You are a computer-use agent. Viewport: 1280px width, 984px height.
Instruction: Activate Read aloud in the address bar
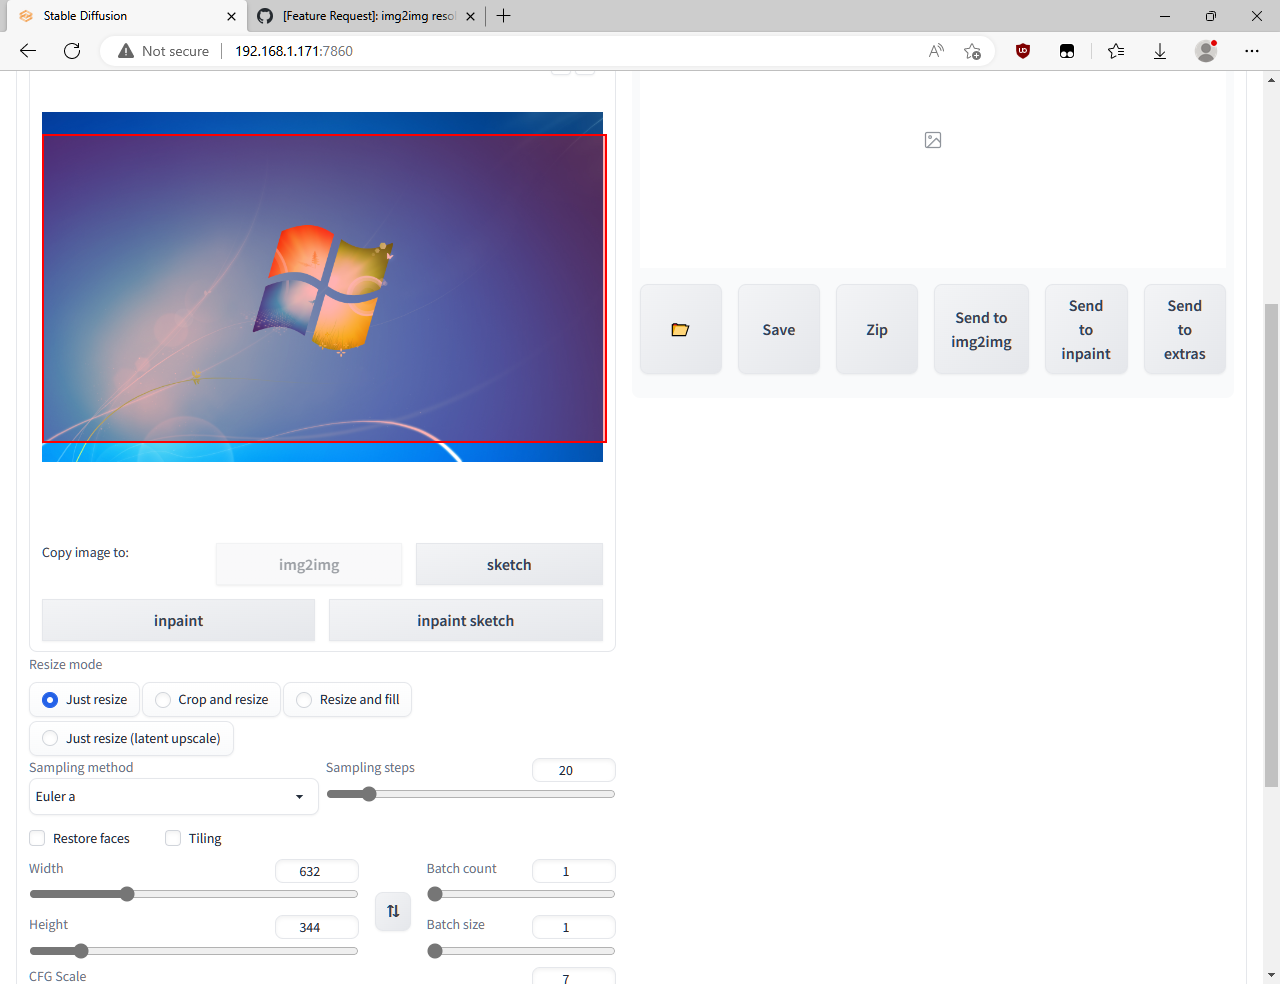pyautogui.click(x=935, y=50)
